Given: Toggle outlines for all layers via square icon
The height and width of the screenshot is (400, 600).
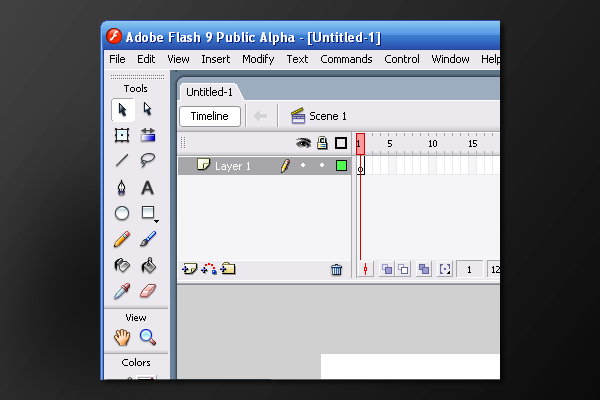Looking at the screenshot, I should (x=341, y=143).
